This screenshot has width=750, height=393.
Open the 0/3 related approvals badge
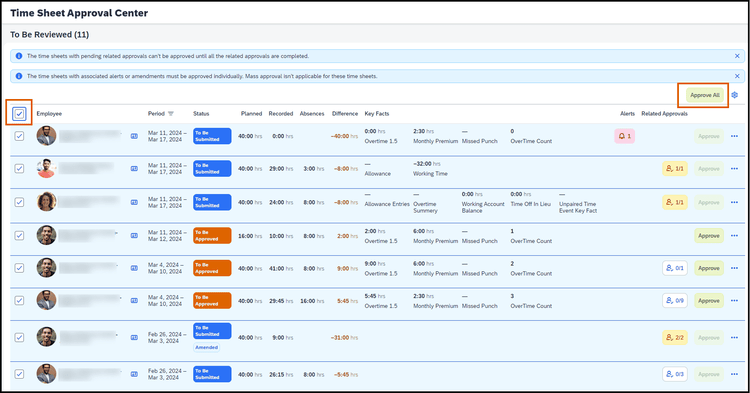(674, 374)
